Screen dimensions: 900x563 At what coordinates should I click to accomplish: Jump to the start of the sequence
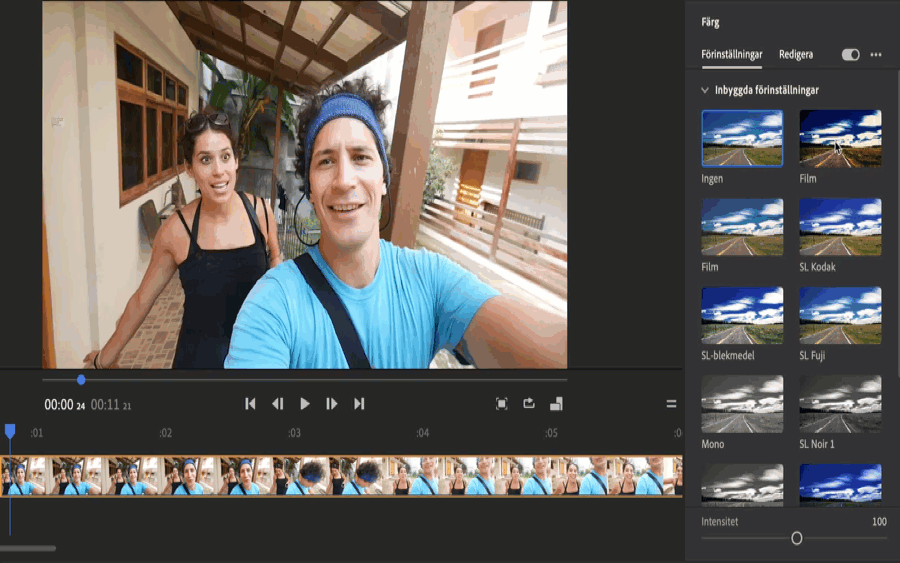point(250,404)
